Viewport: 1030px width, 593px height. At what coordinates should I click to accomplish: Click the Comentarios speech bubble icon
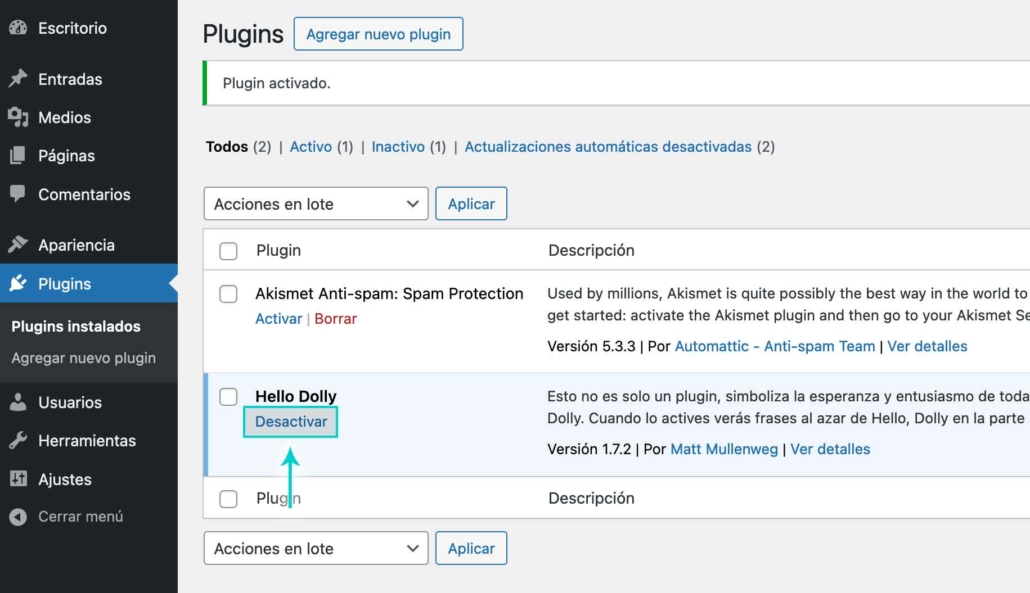17,194
